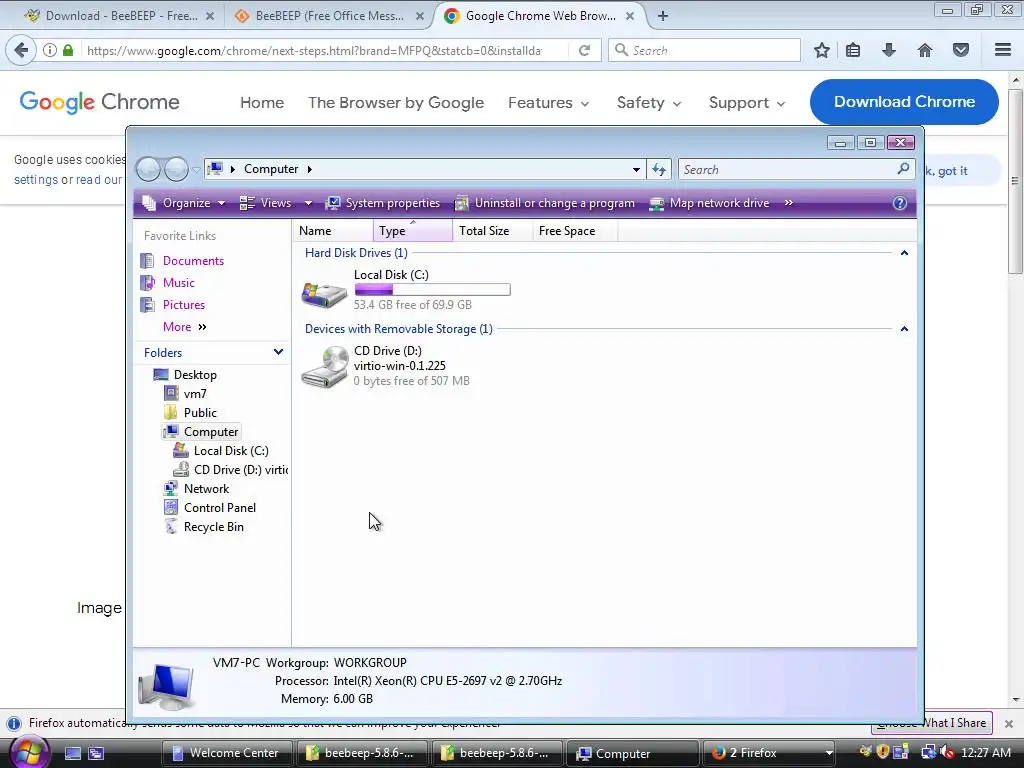Select Local Disk (C:) in Folders tree

coord(221,451)
